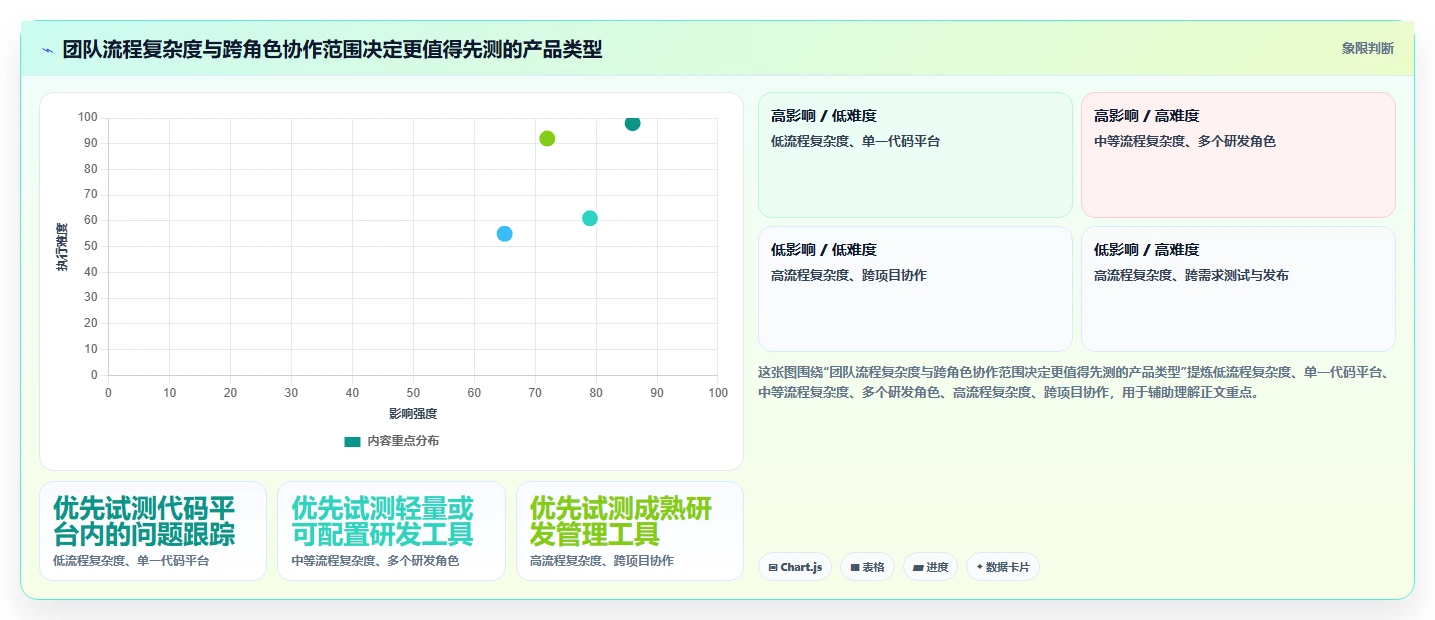The image size is (1435, 620).
Task: Click the 进度 tag
Action: click(x=930, y=567)
